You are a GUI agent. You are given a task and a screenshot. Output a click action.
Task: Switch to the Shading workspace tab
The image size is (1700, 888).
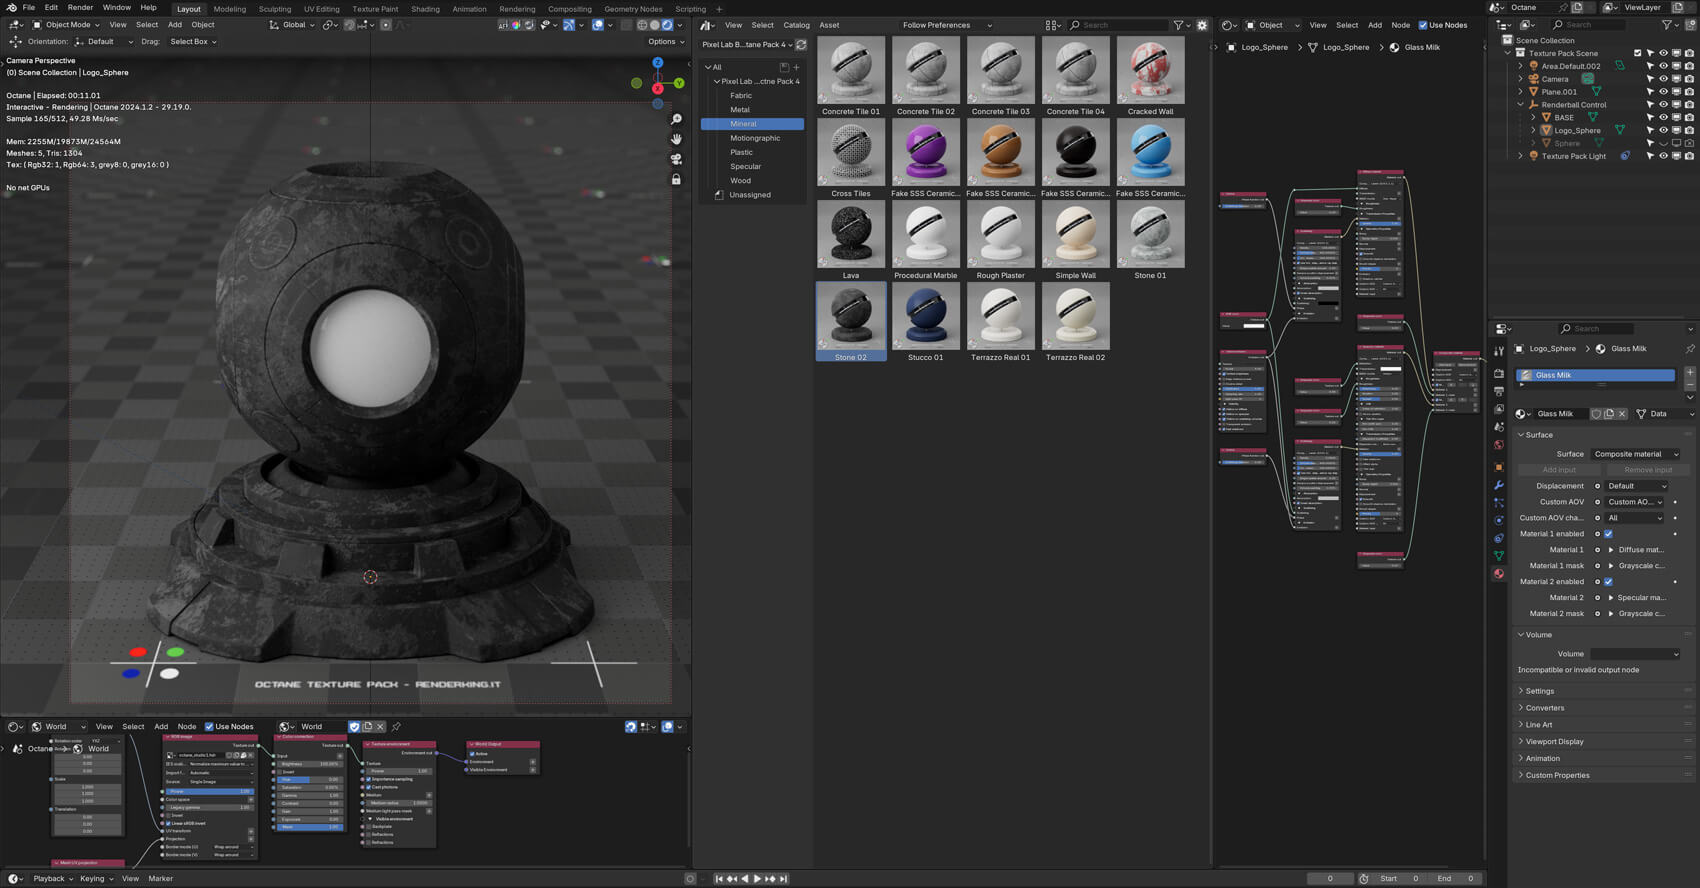tap(425, 9)
